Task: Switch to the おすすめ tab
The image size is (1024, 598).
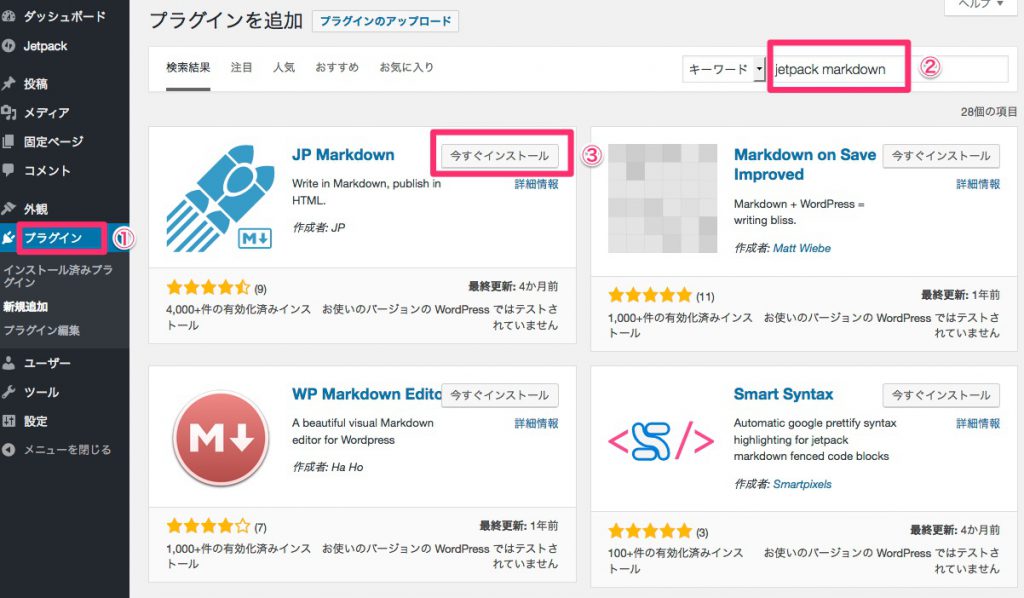Action: coord(337,67)
